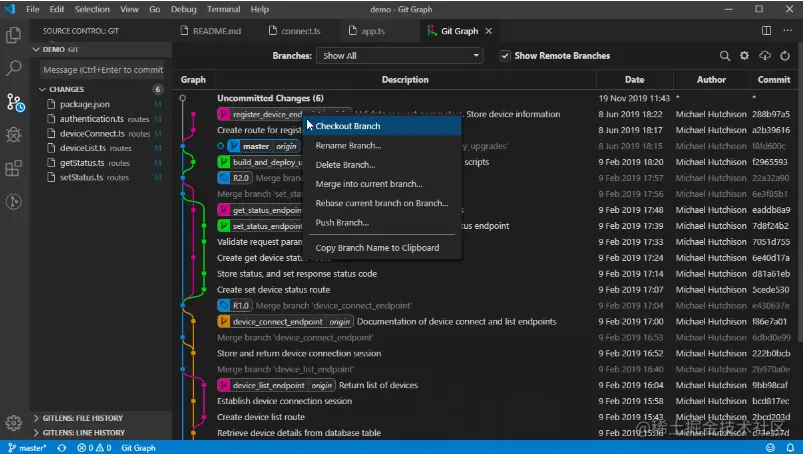Choose Rename Branch... menu entry
The height and width of the screenshot is (454, 803).
coord(382,145)
